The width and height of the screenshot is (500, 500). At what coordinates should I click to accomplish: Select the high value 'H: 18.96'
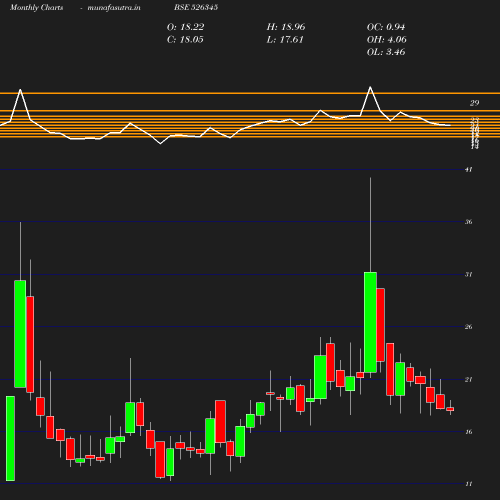click(286, 27)
